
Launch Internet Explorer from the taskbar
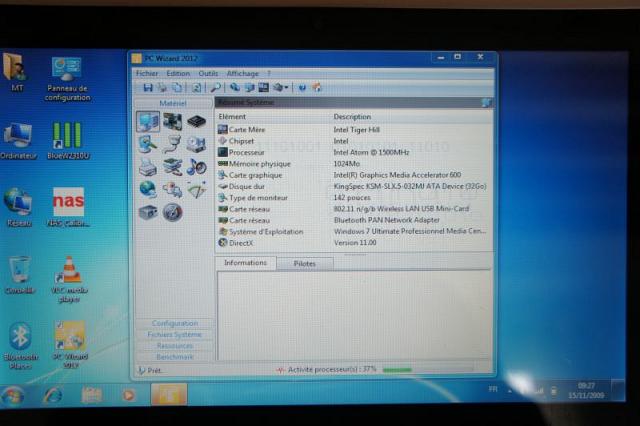(x=53, y=395)
